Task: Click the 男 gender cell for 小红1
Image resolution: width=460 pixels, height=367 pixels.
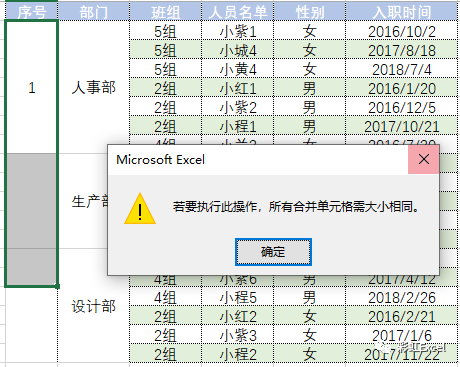Action: [309, 88]
